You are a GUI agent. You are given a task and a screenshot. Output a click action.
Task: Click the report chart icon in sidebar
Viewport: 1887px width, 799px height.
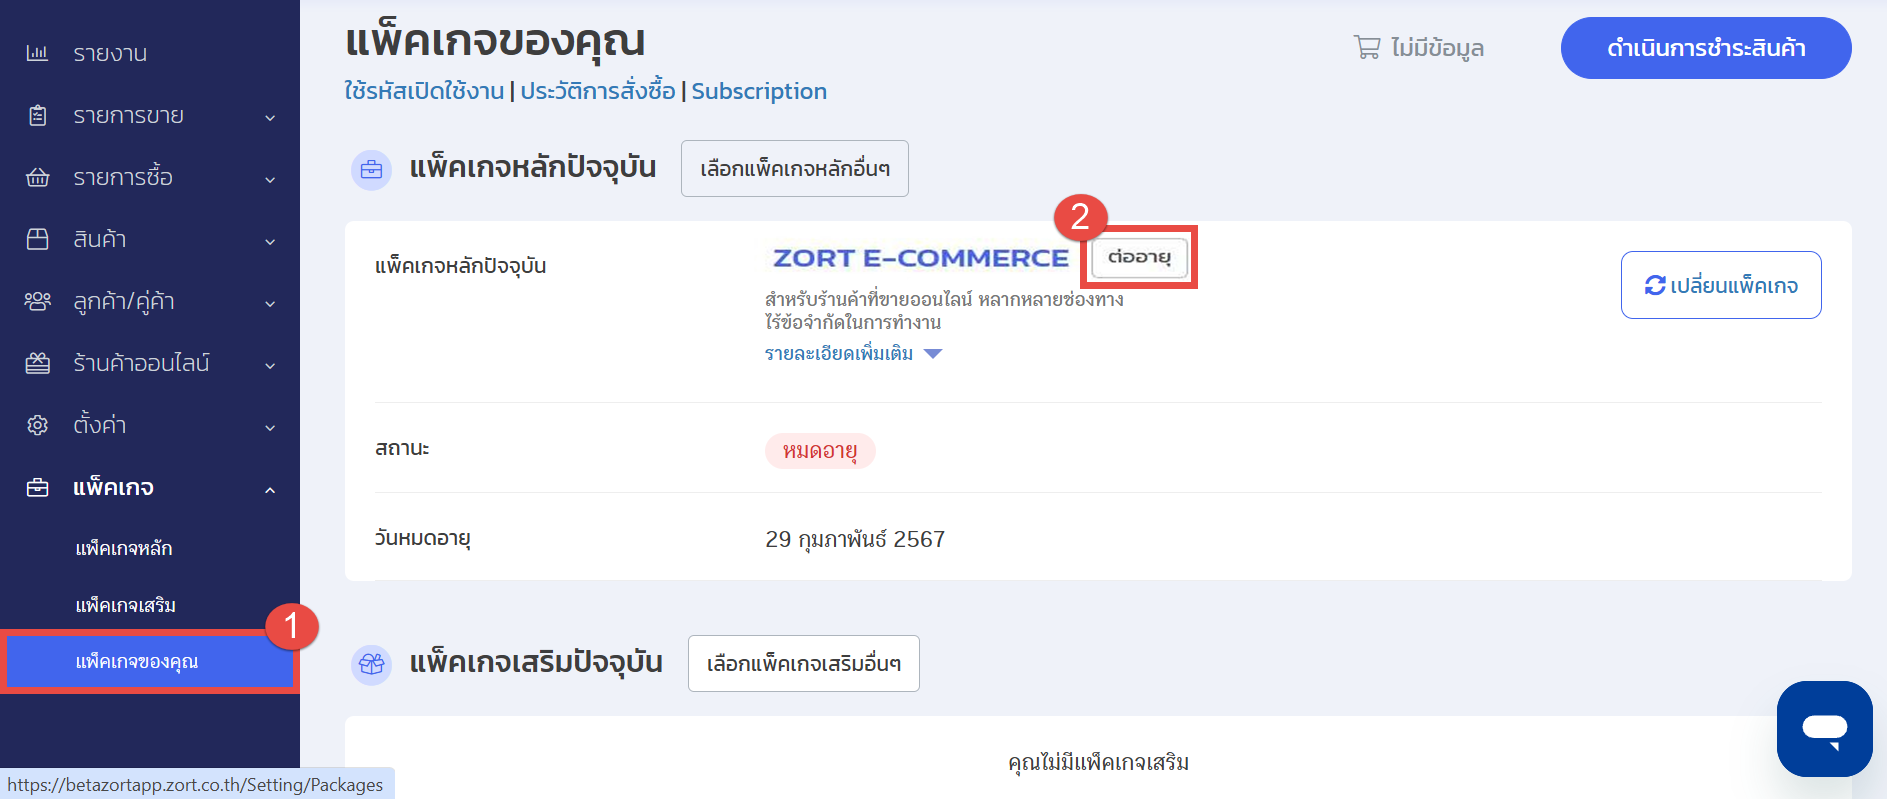[37, 53]
